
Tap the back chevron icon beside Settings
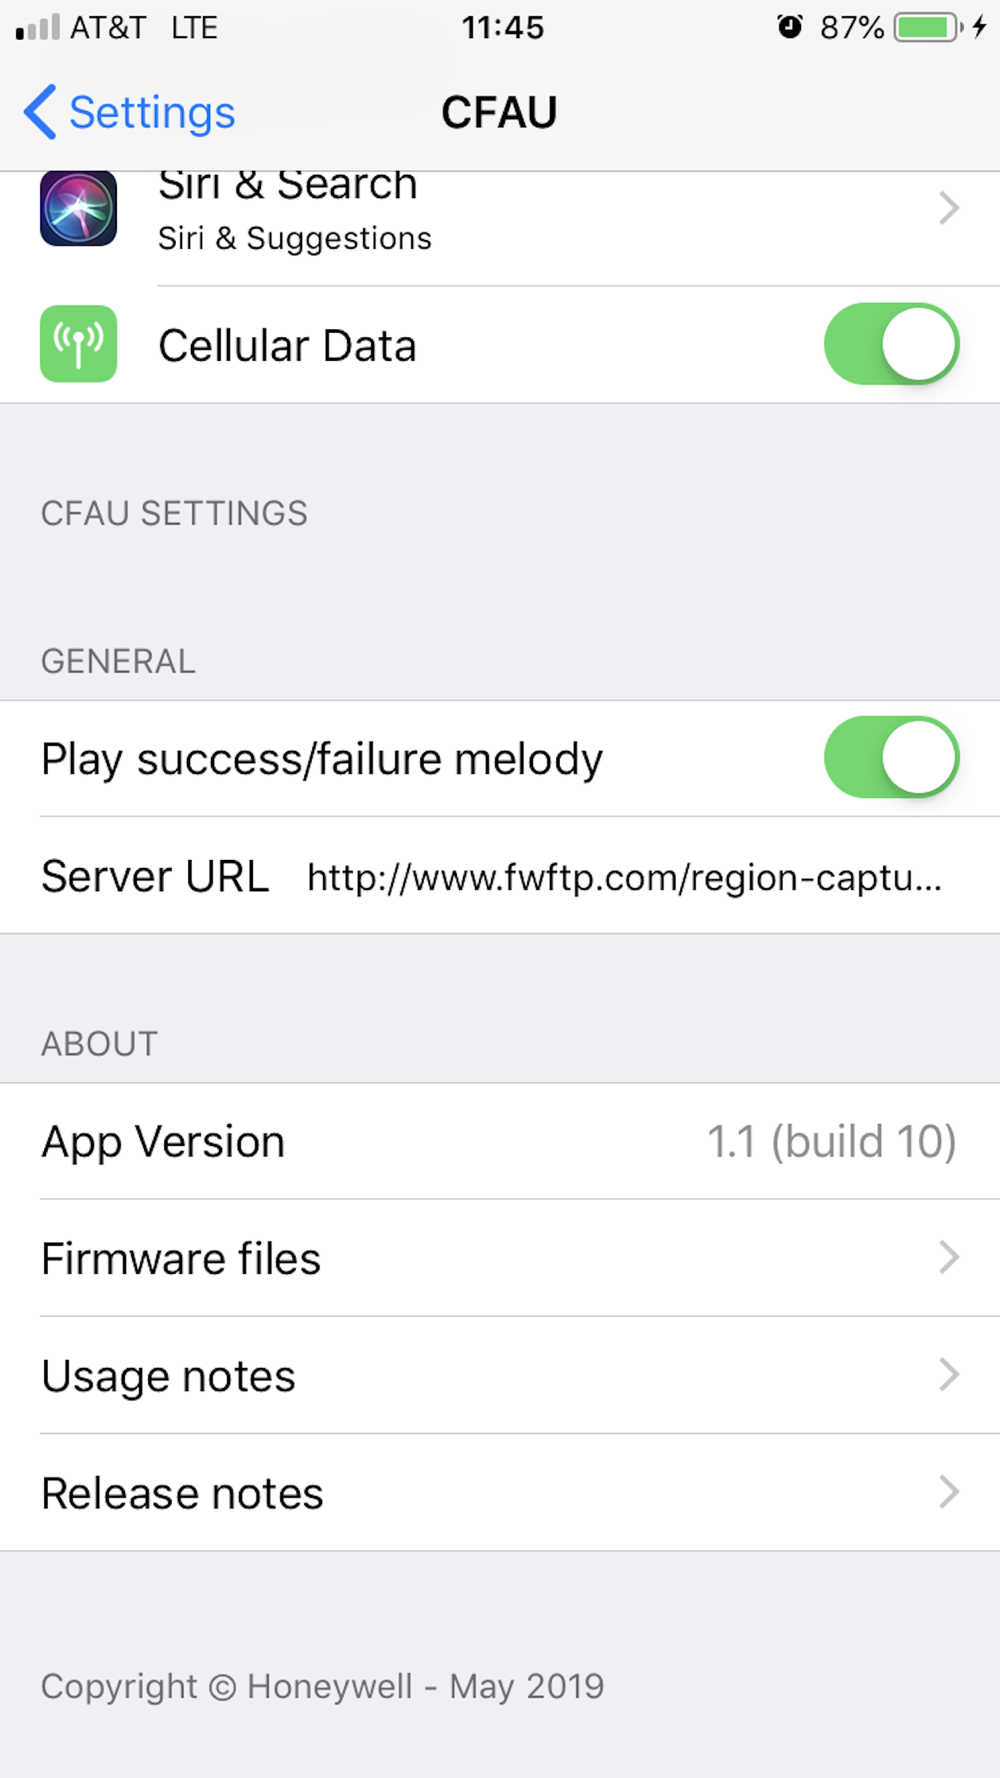(x=39, y=112)
